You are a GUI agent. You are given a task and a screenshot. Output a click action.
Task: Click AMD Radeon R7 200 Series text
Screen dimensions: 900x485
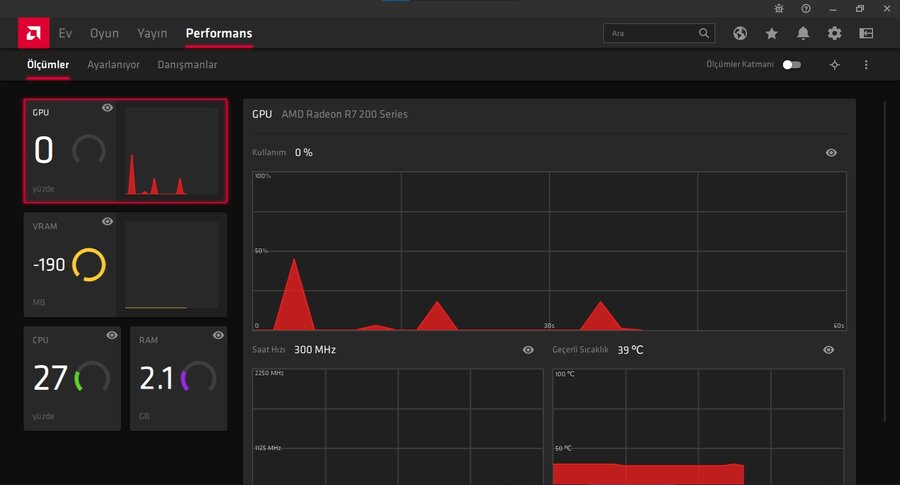344,114
